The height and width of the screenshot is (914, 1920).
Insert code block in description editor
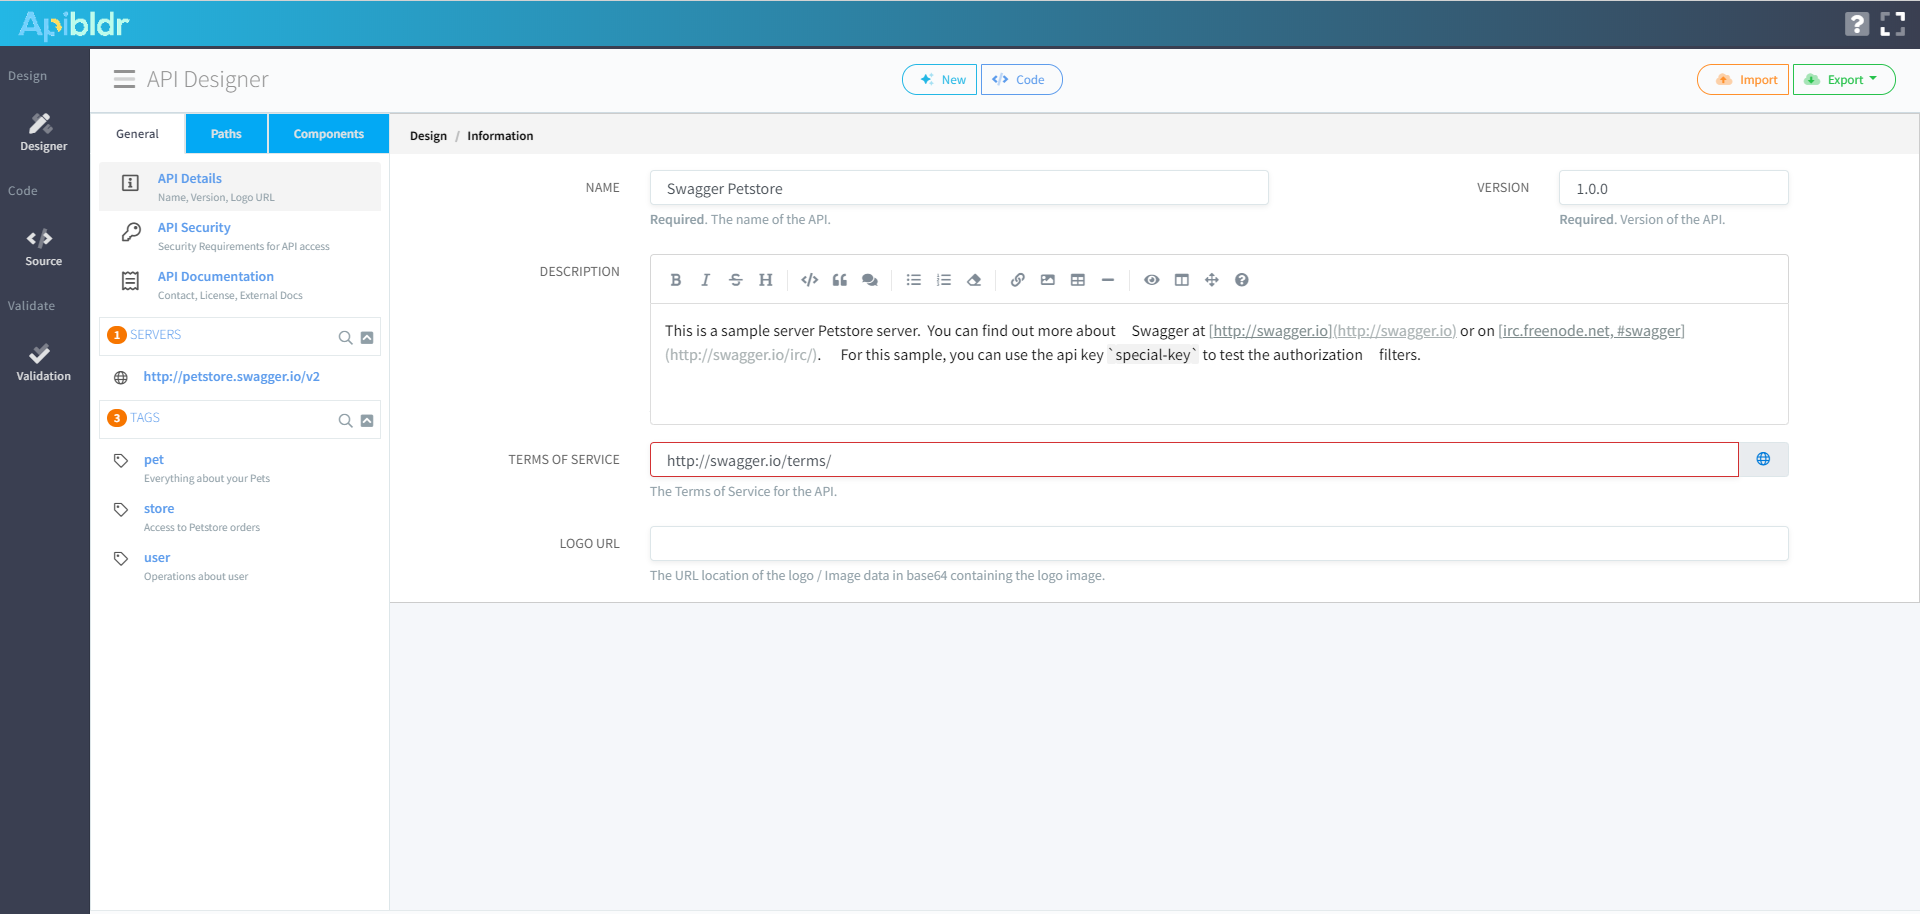coord(810,280)
